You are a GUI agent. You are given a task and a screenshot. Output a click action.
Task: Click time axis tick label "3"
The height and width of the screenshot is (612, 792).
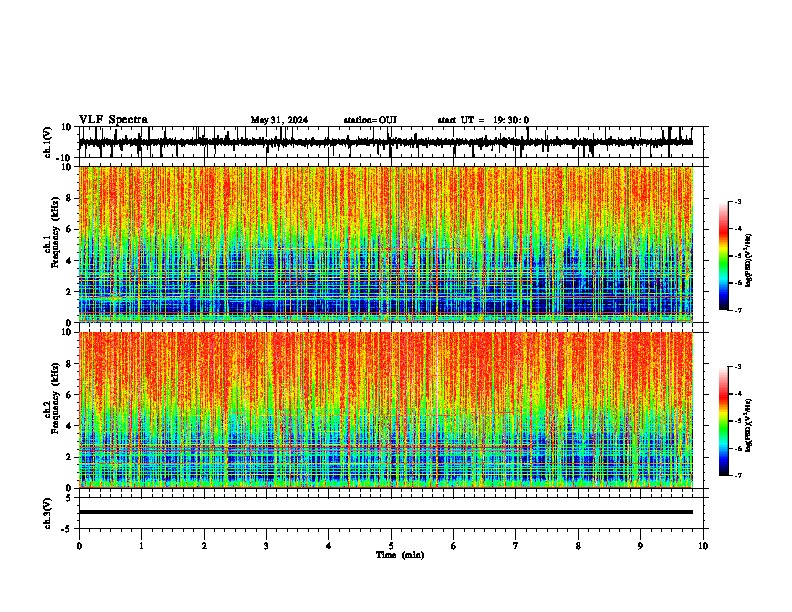coord(266,546)
